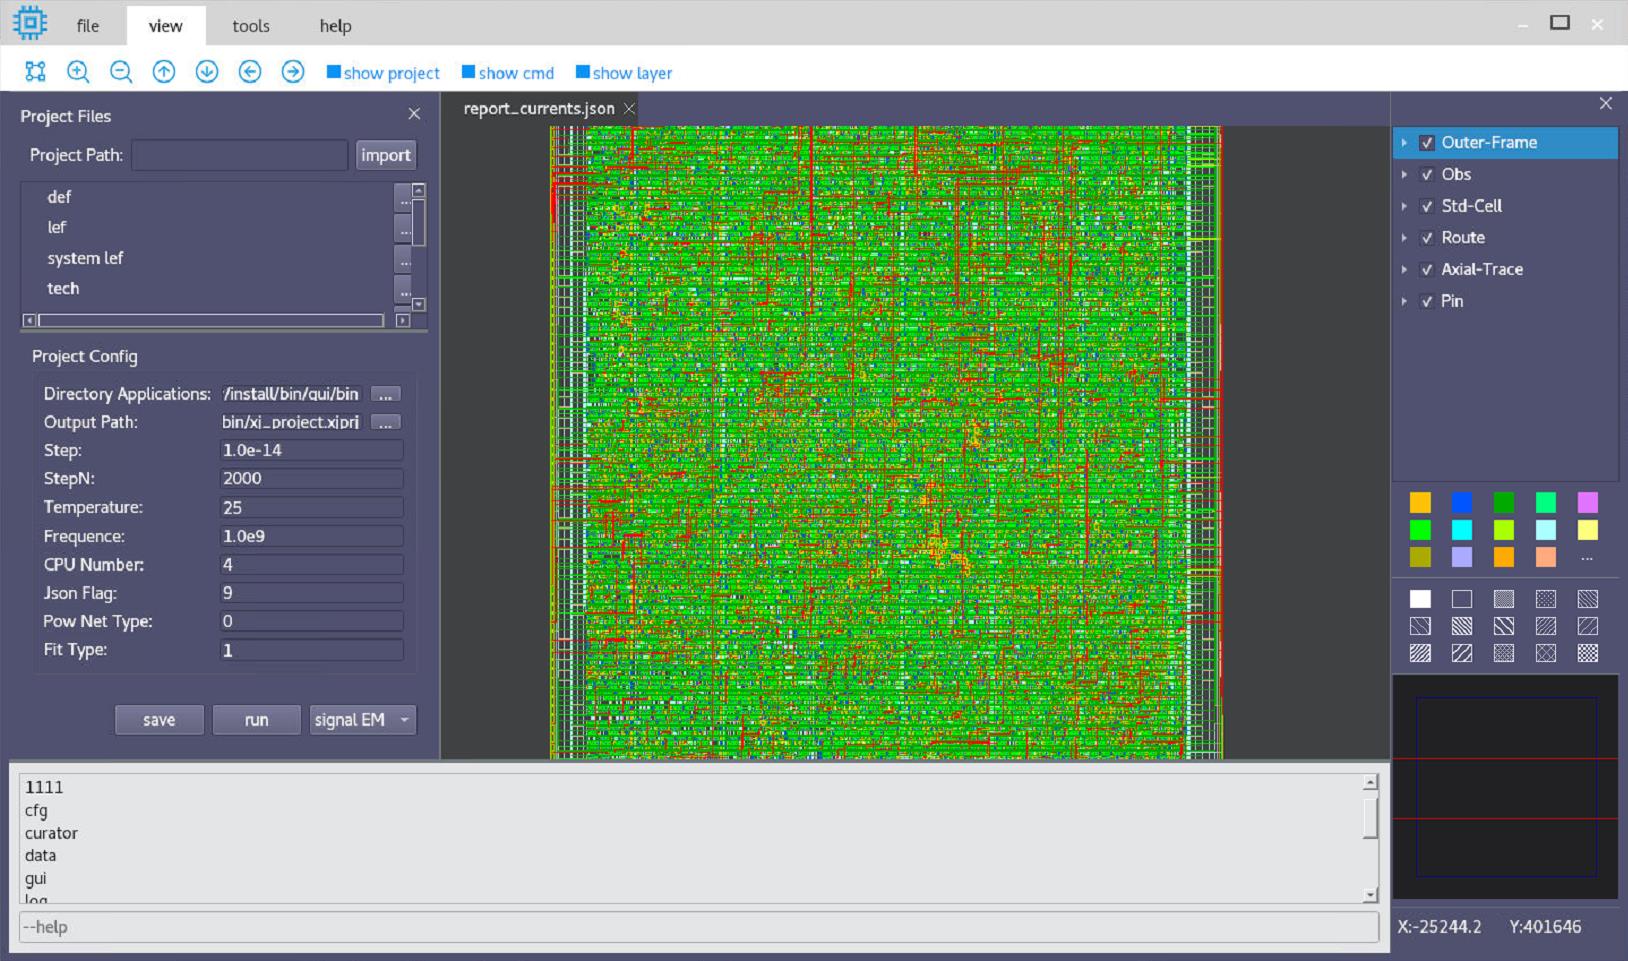The image size is (1628, 961).
Task: Zoom in with the magnifier plus icon
Action: 78,72
